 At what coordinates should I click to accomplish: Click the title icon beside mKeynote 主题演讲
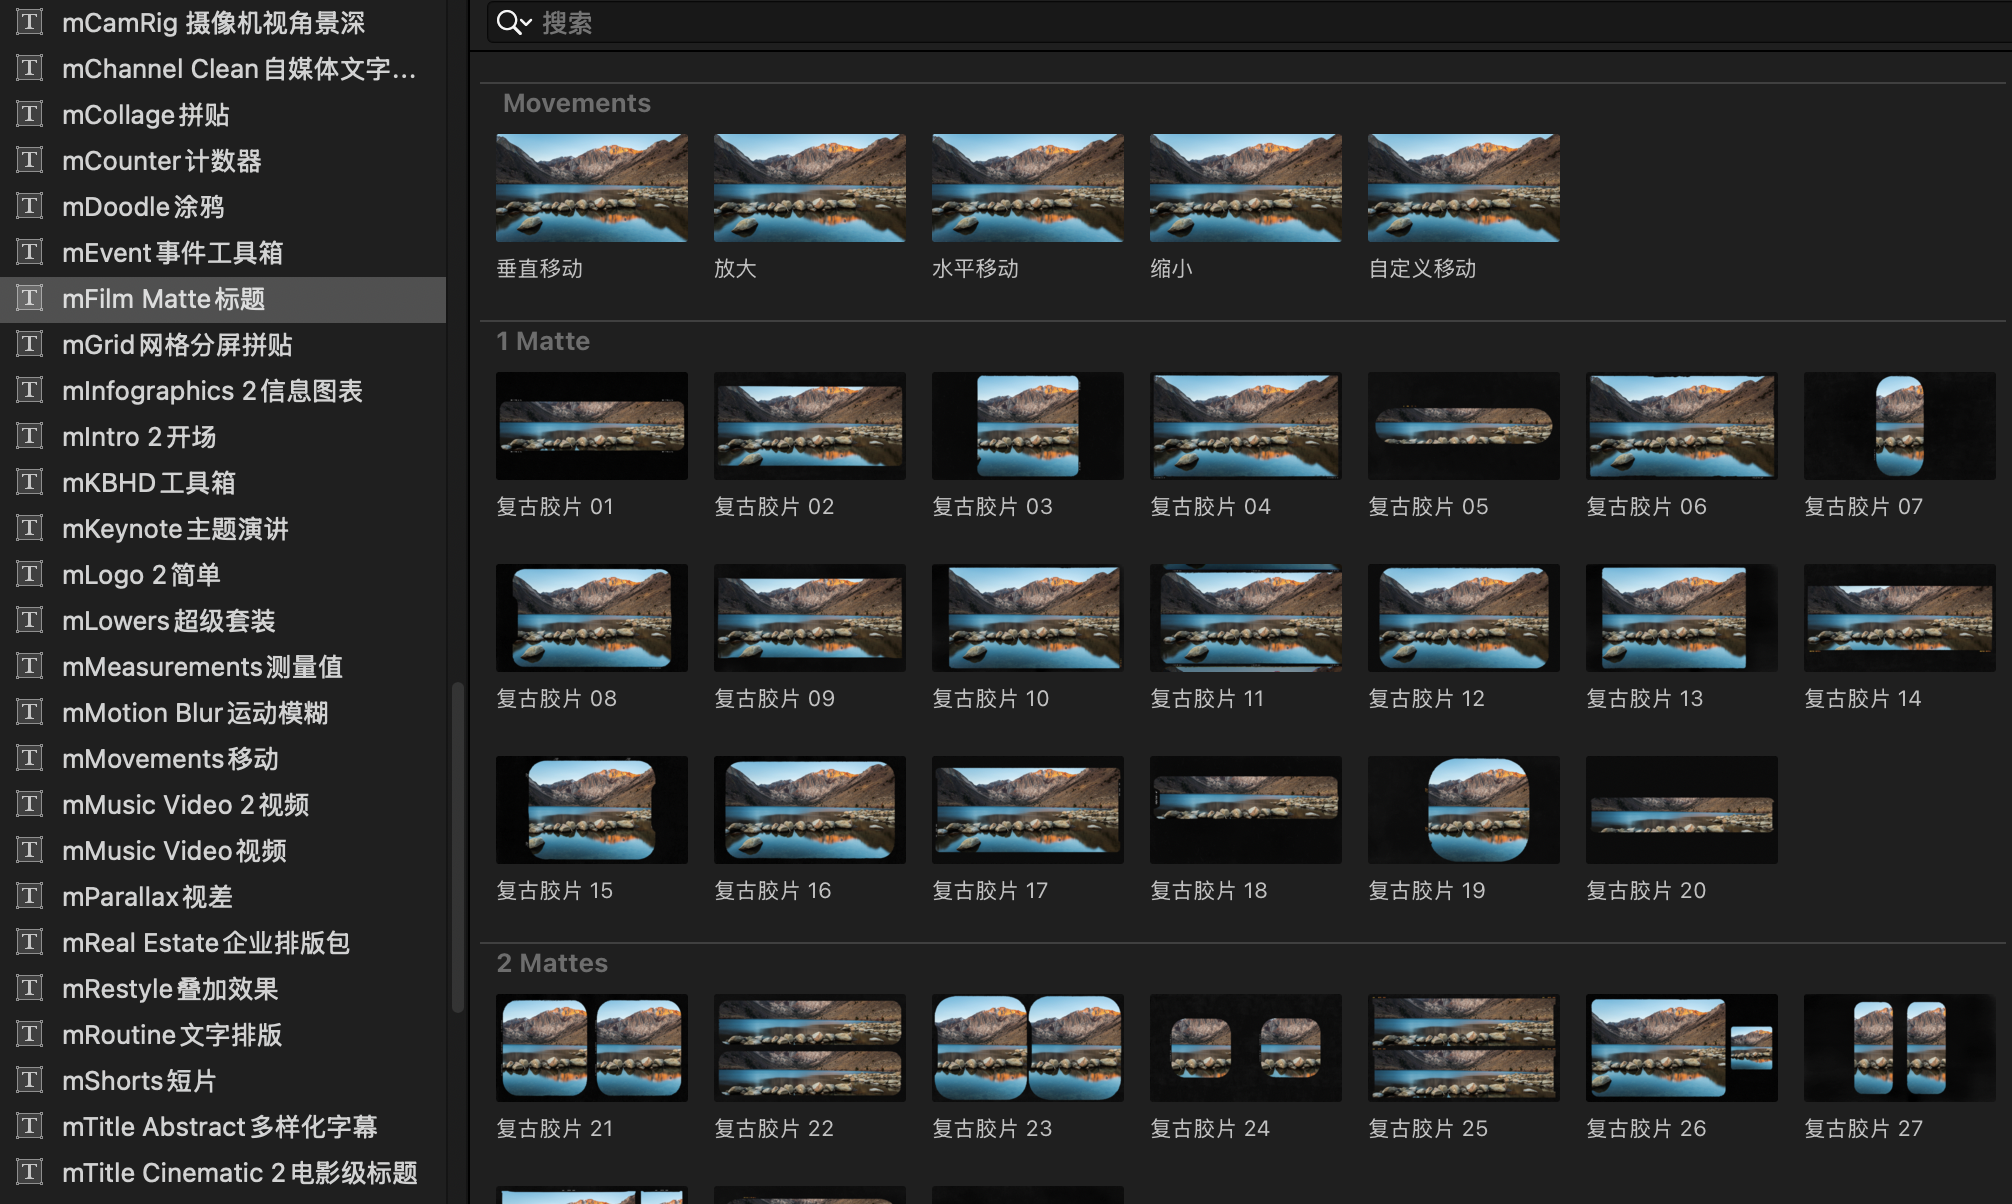[x=30, y=528]
